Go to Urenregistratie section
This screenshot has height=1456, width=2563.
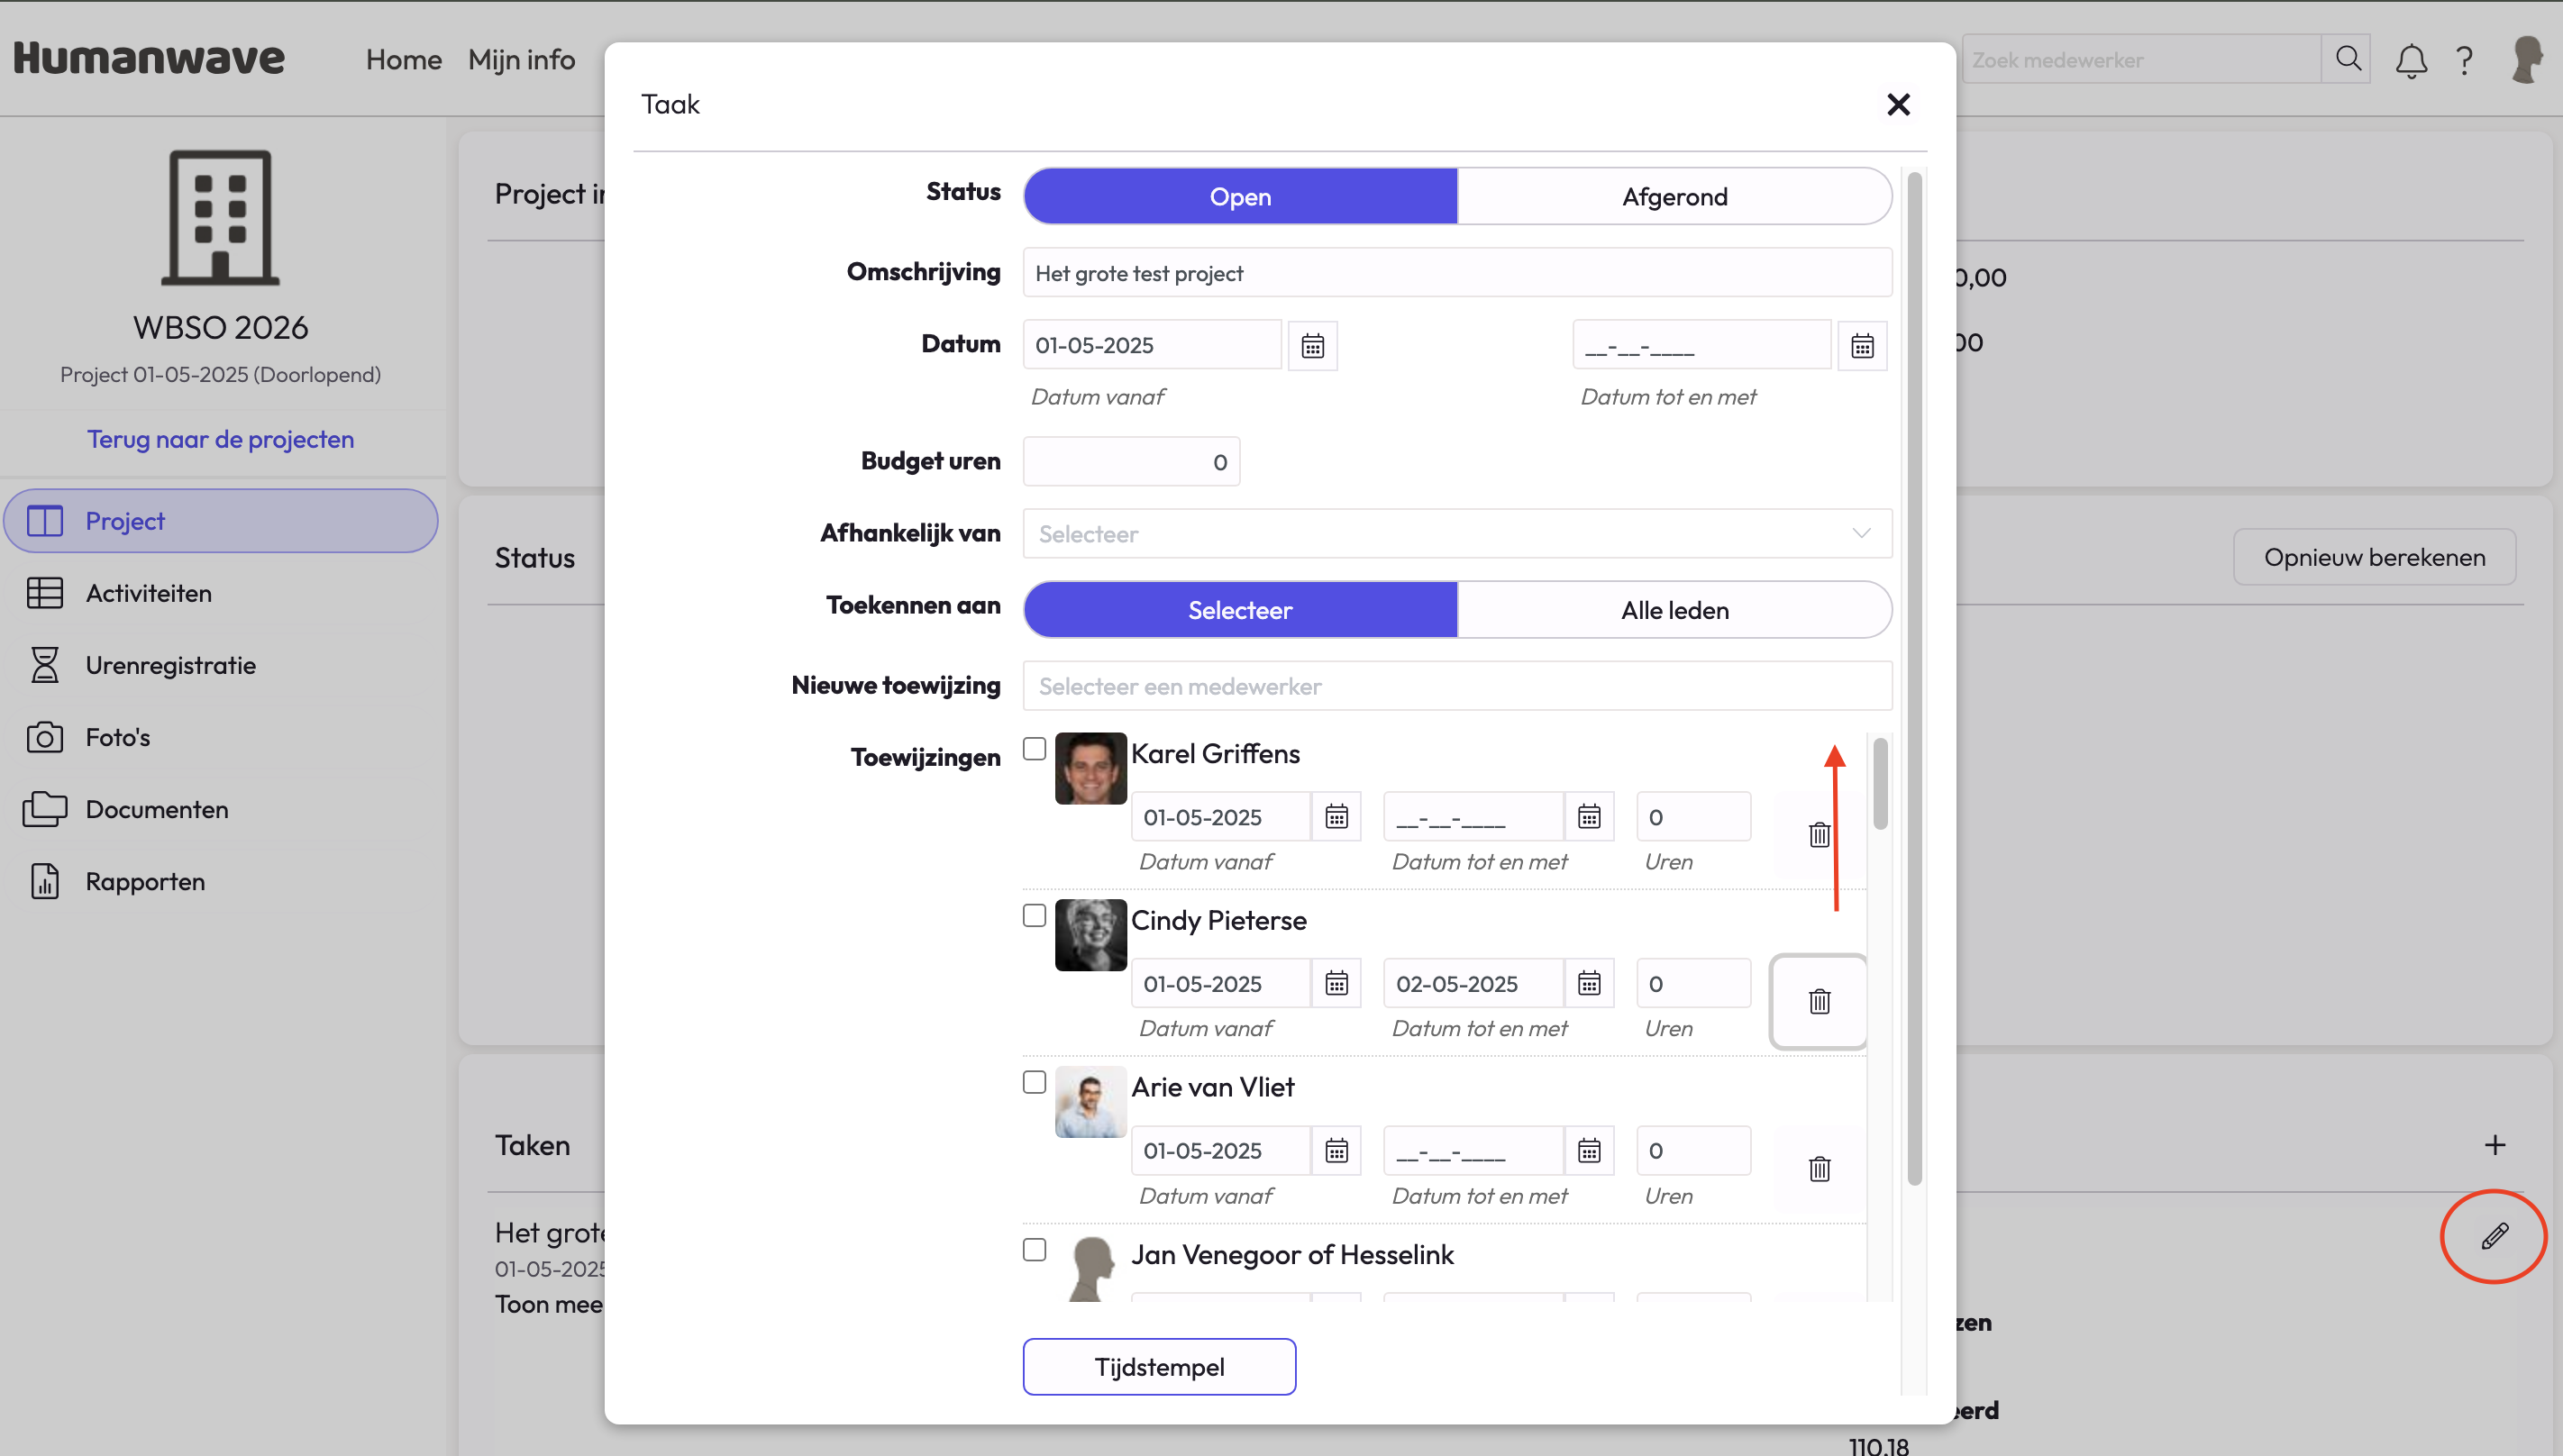click(170, 665)
